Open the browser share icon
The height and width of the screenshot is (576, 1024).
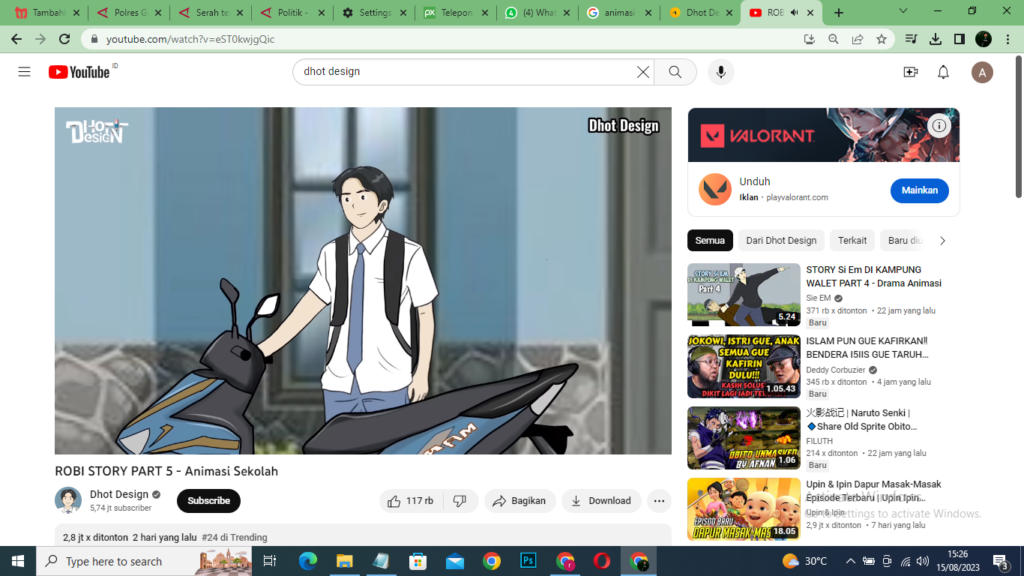(857, 39)
